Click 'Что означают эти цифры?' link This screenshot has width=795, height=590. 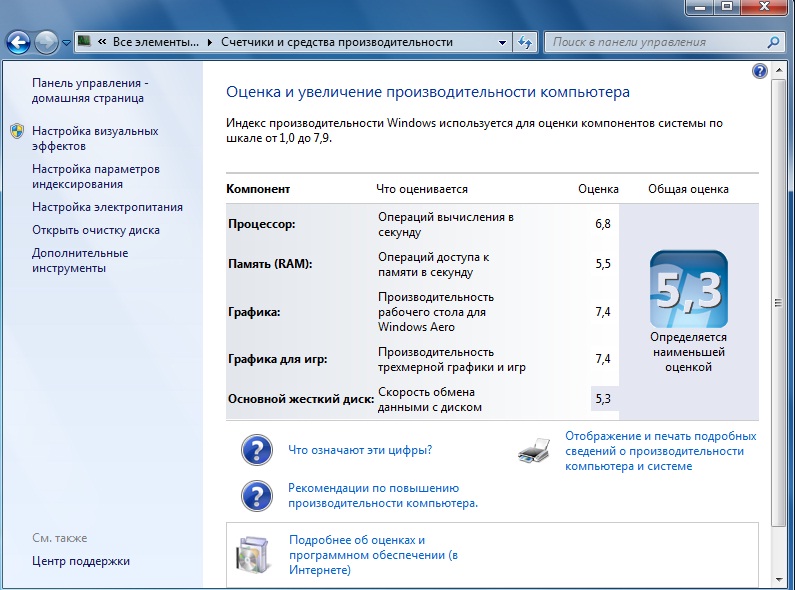[360, 450]
